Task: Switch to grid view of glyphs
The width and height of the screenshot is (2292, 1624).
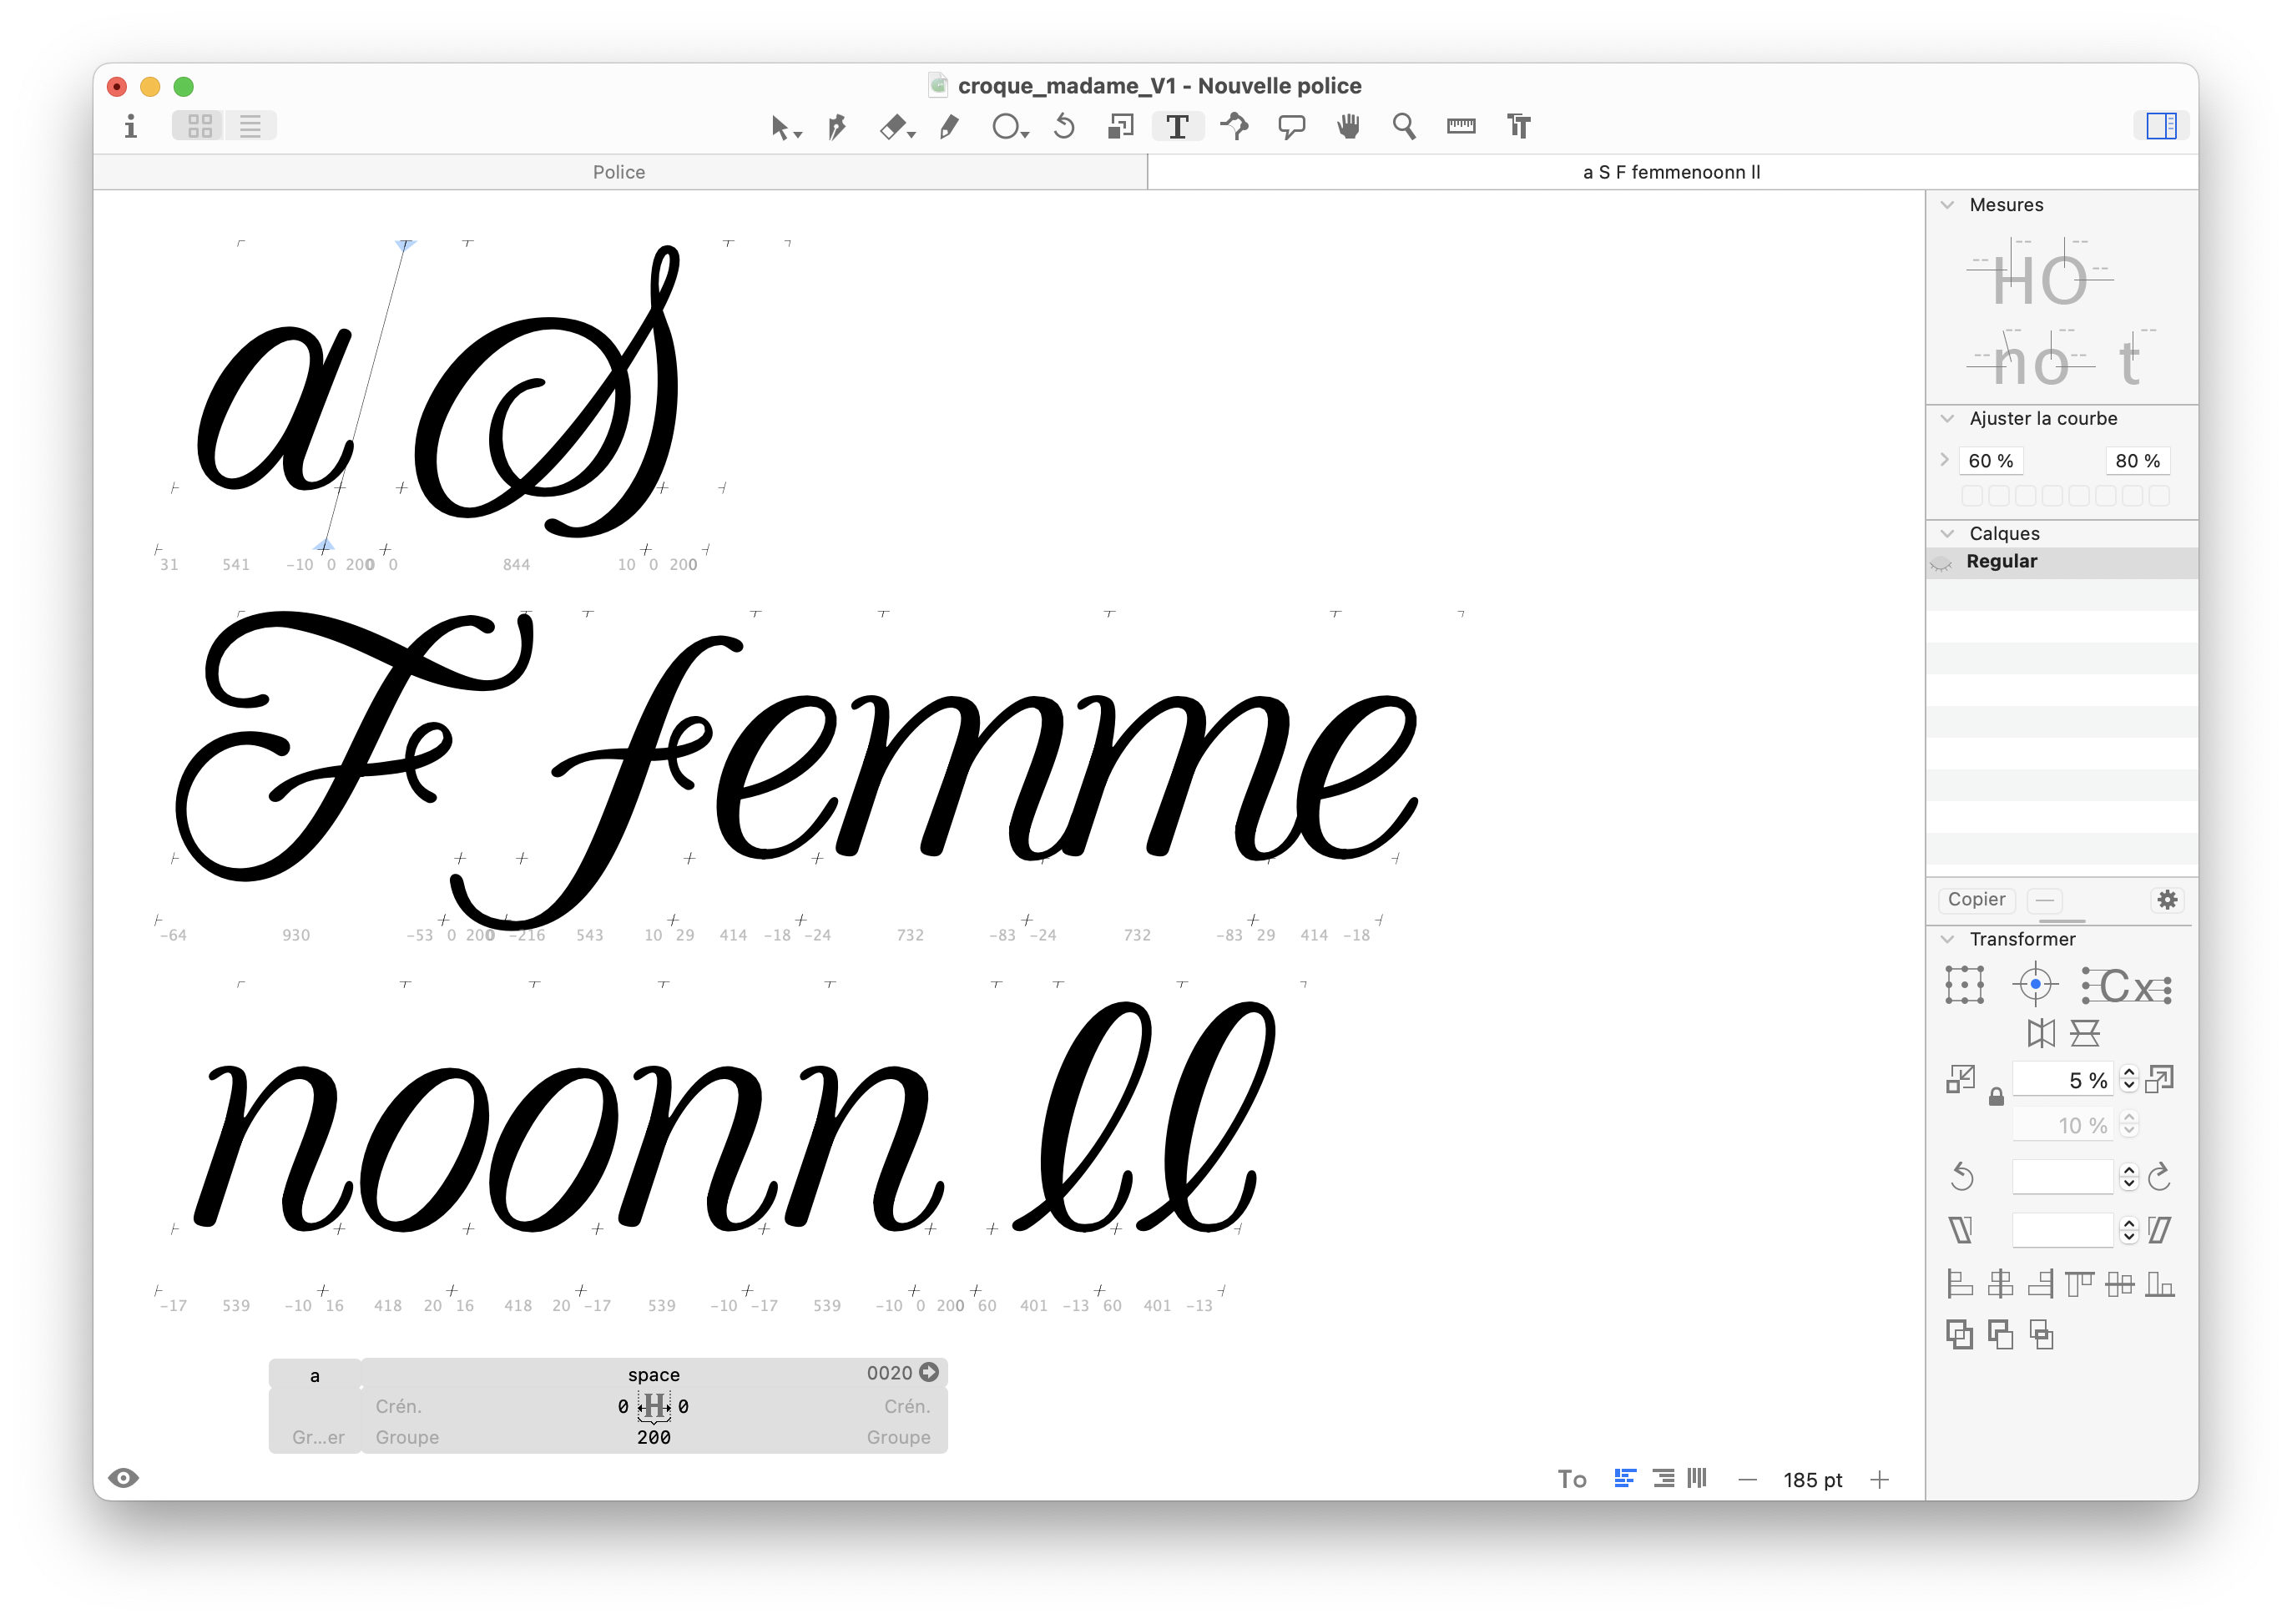Action: (199, 126)
